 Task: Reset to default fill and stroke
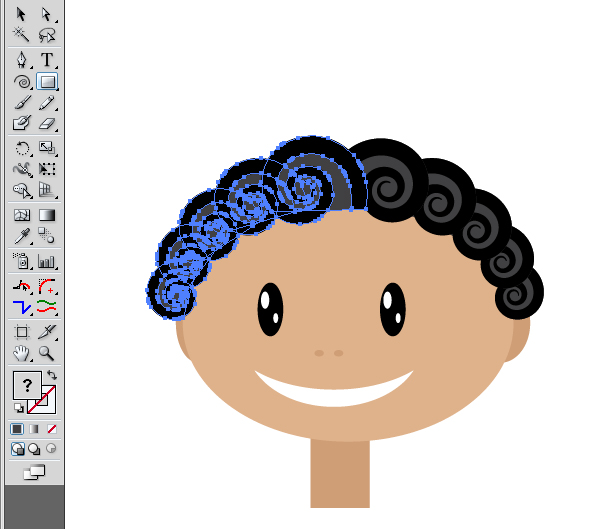(18, 408)
